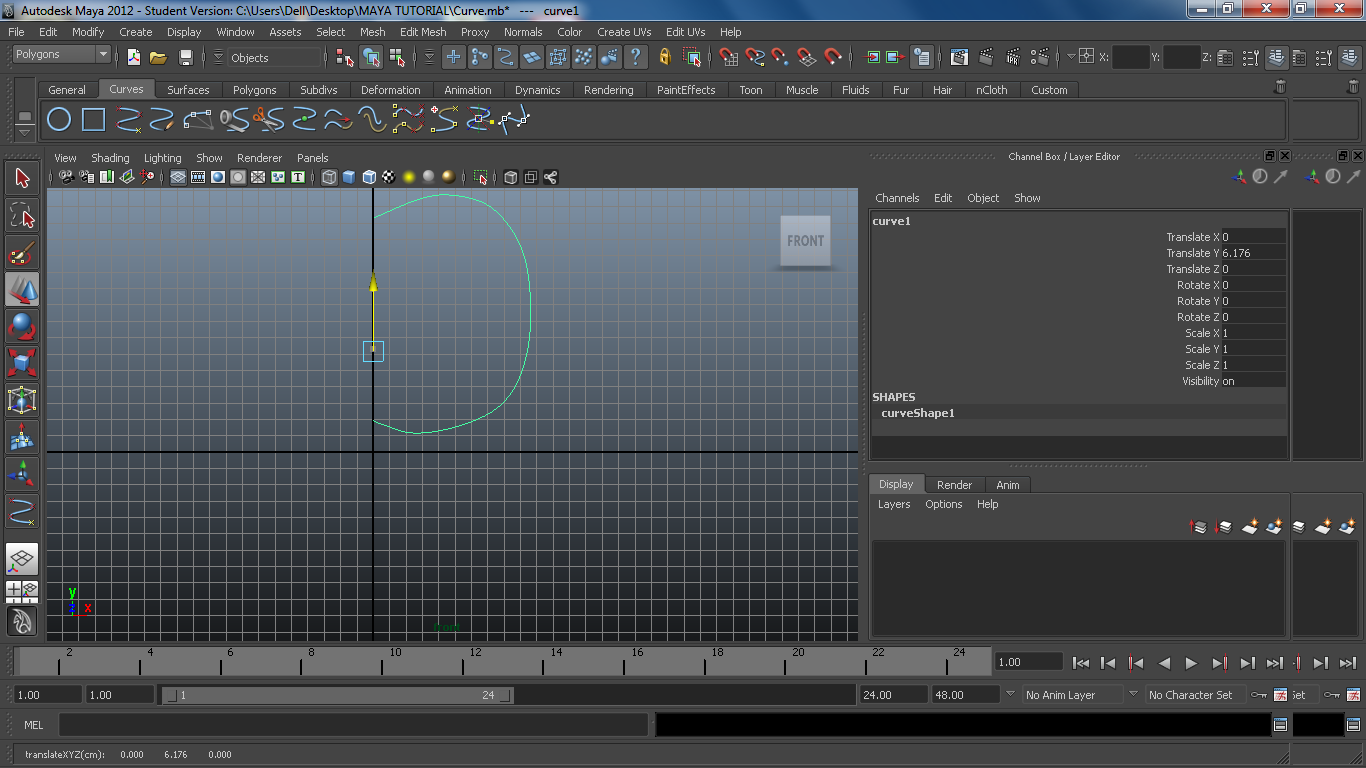Viewport: 1366px width, 768px height.
Task: Toggle select by object type mode
Action: pos(372,57)
